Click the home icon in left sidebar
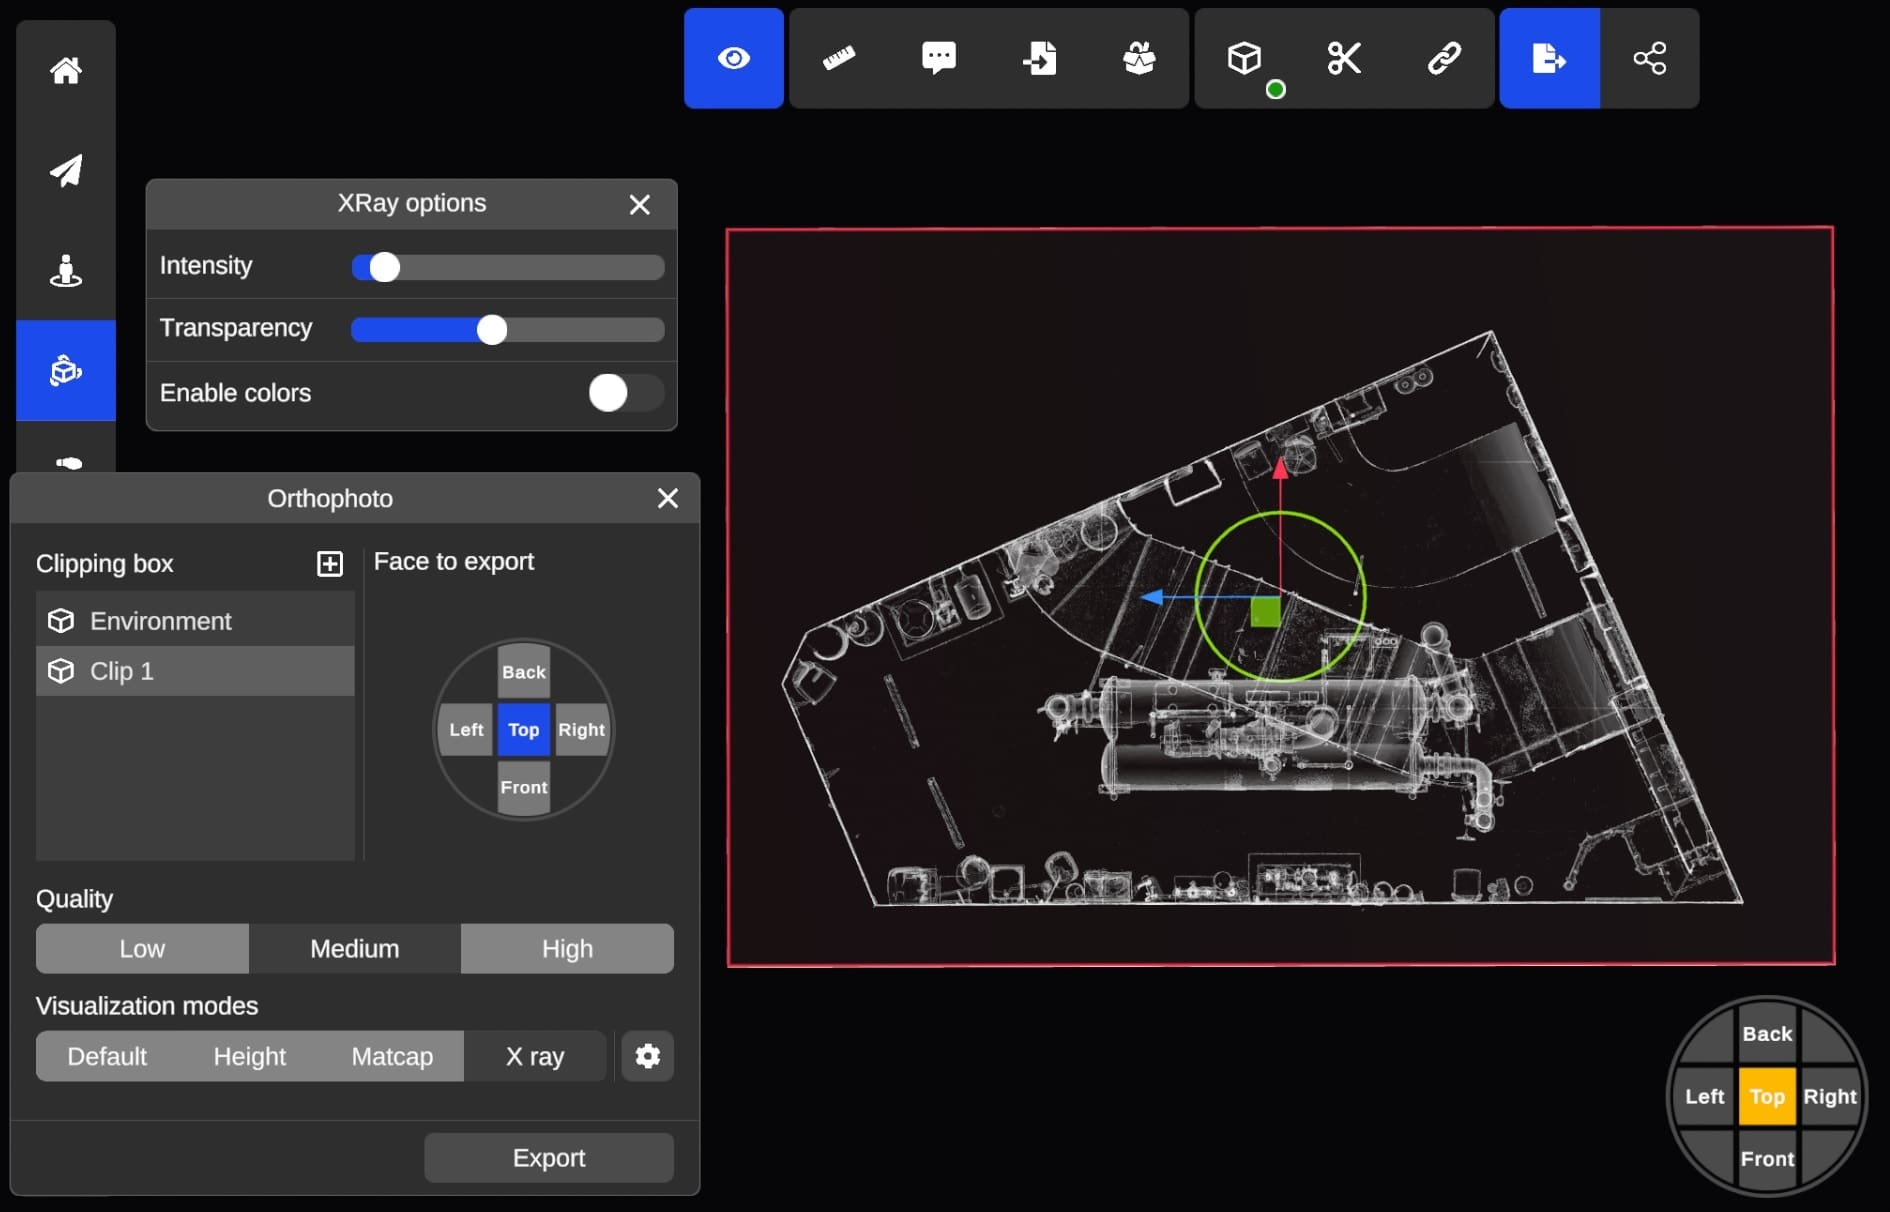 [x=66, y=71]
